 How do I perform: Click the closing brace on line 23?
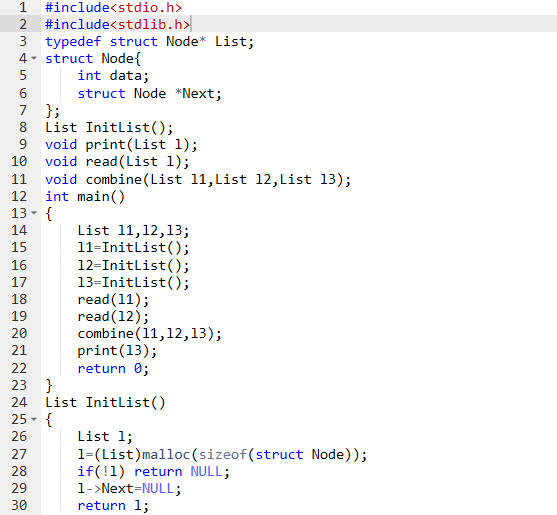[x=49, y=385]
